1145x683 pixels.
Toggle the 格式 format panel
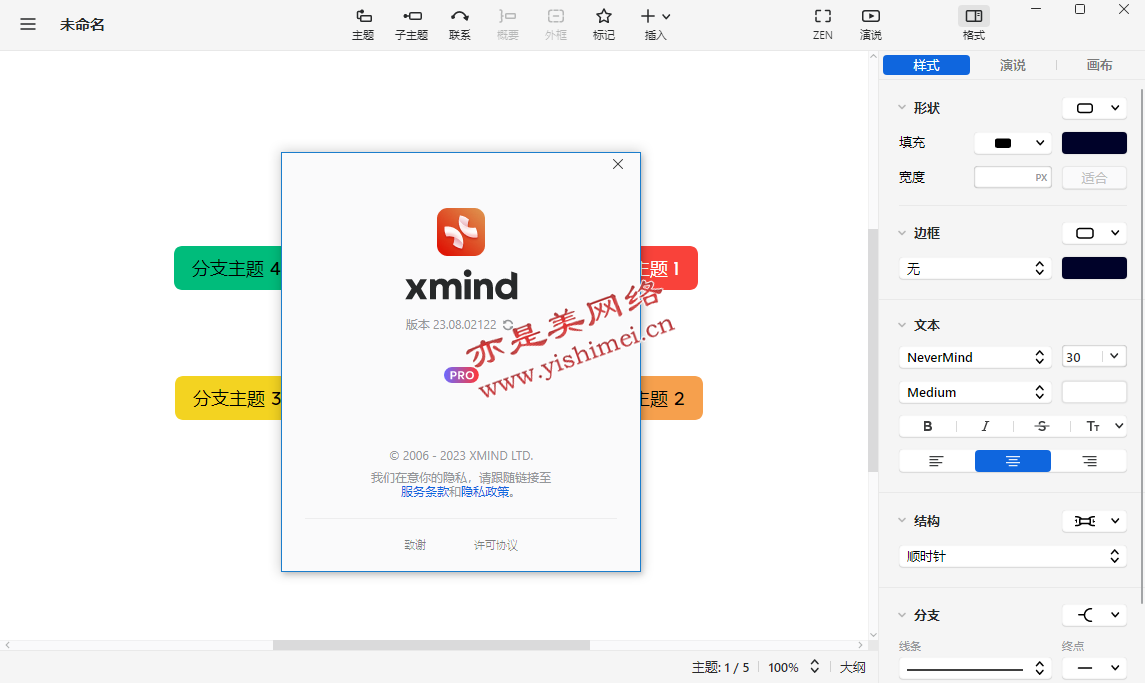click(973, 25)
